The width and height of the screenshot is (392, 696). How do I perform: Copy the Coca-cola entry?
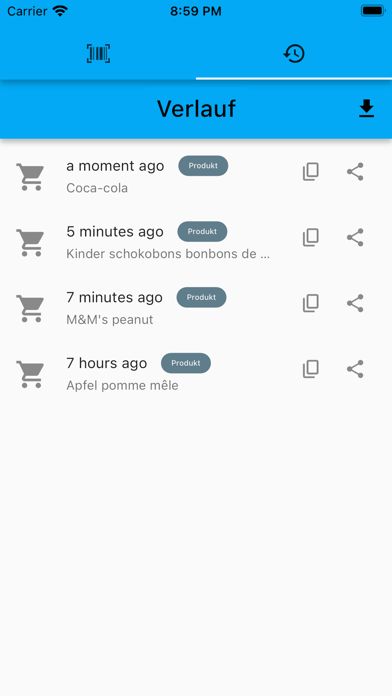(311, 172)
